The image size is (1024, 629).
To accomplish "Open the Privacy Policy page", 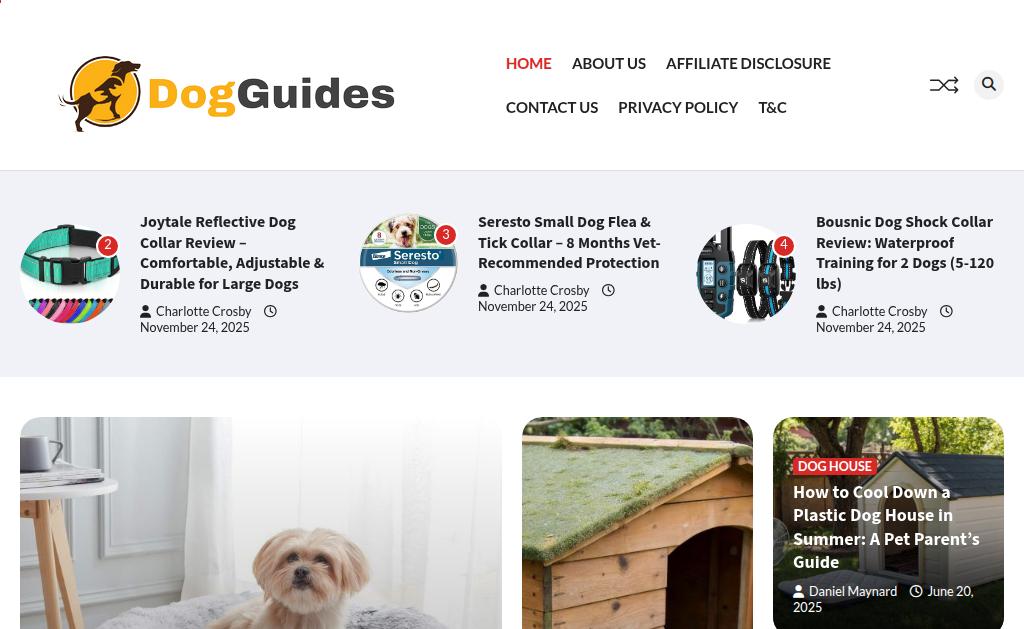I will [678, 107].
